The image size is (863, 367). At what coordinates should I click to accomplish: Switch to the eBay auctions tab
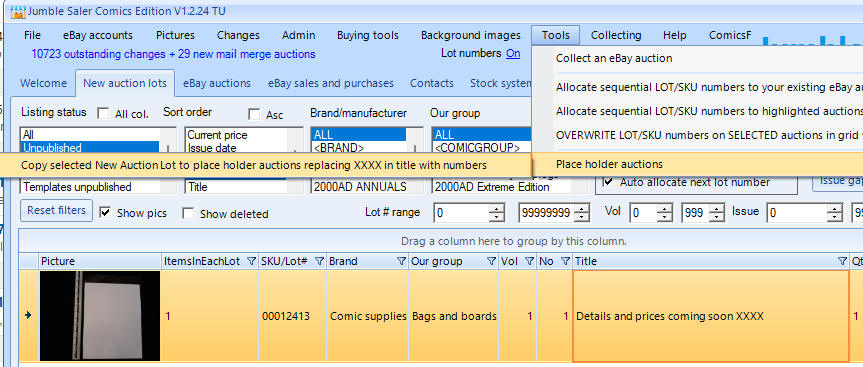pyautogui.click(x=217, y=84)
